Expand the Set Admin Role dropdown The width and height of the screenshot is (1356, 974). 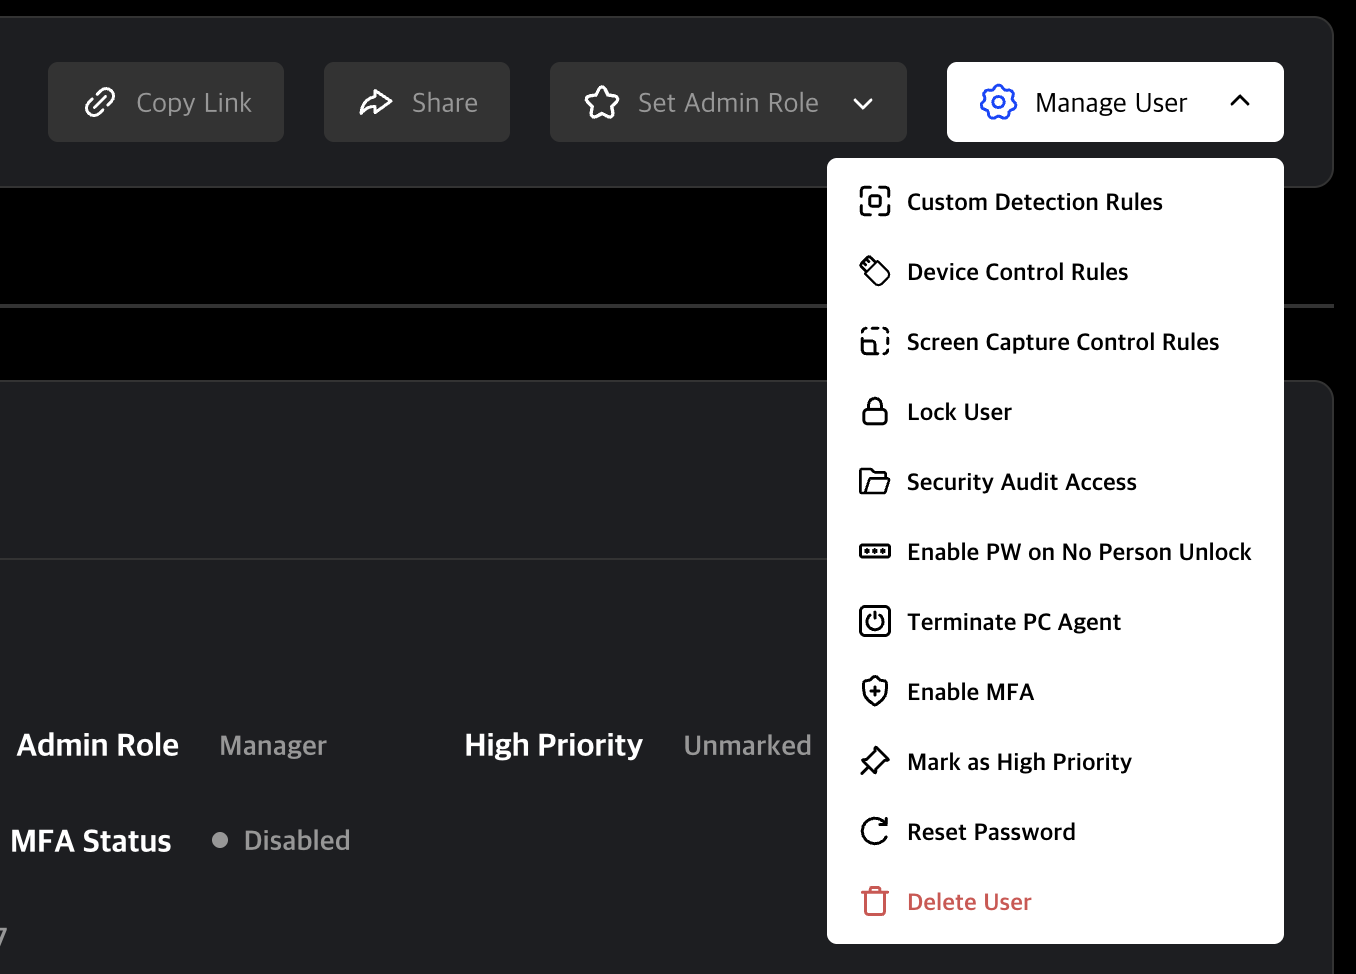pyautogui.click(x=863, y=102)
